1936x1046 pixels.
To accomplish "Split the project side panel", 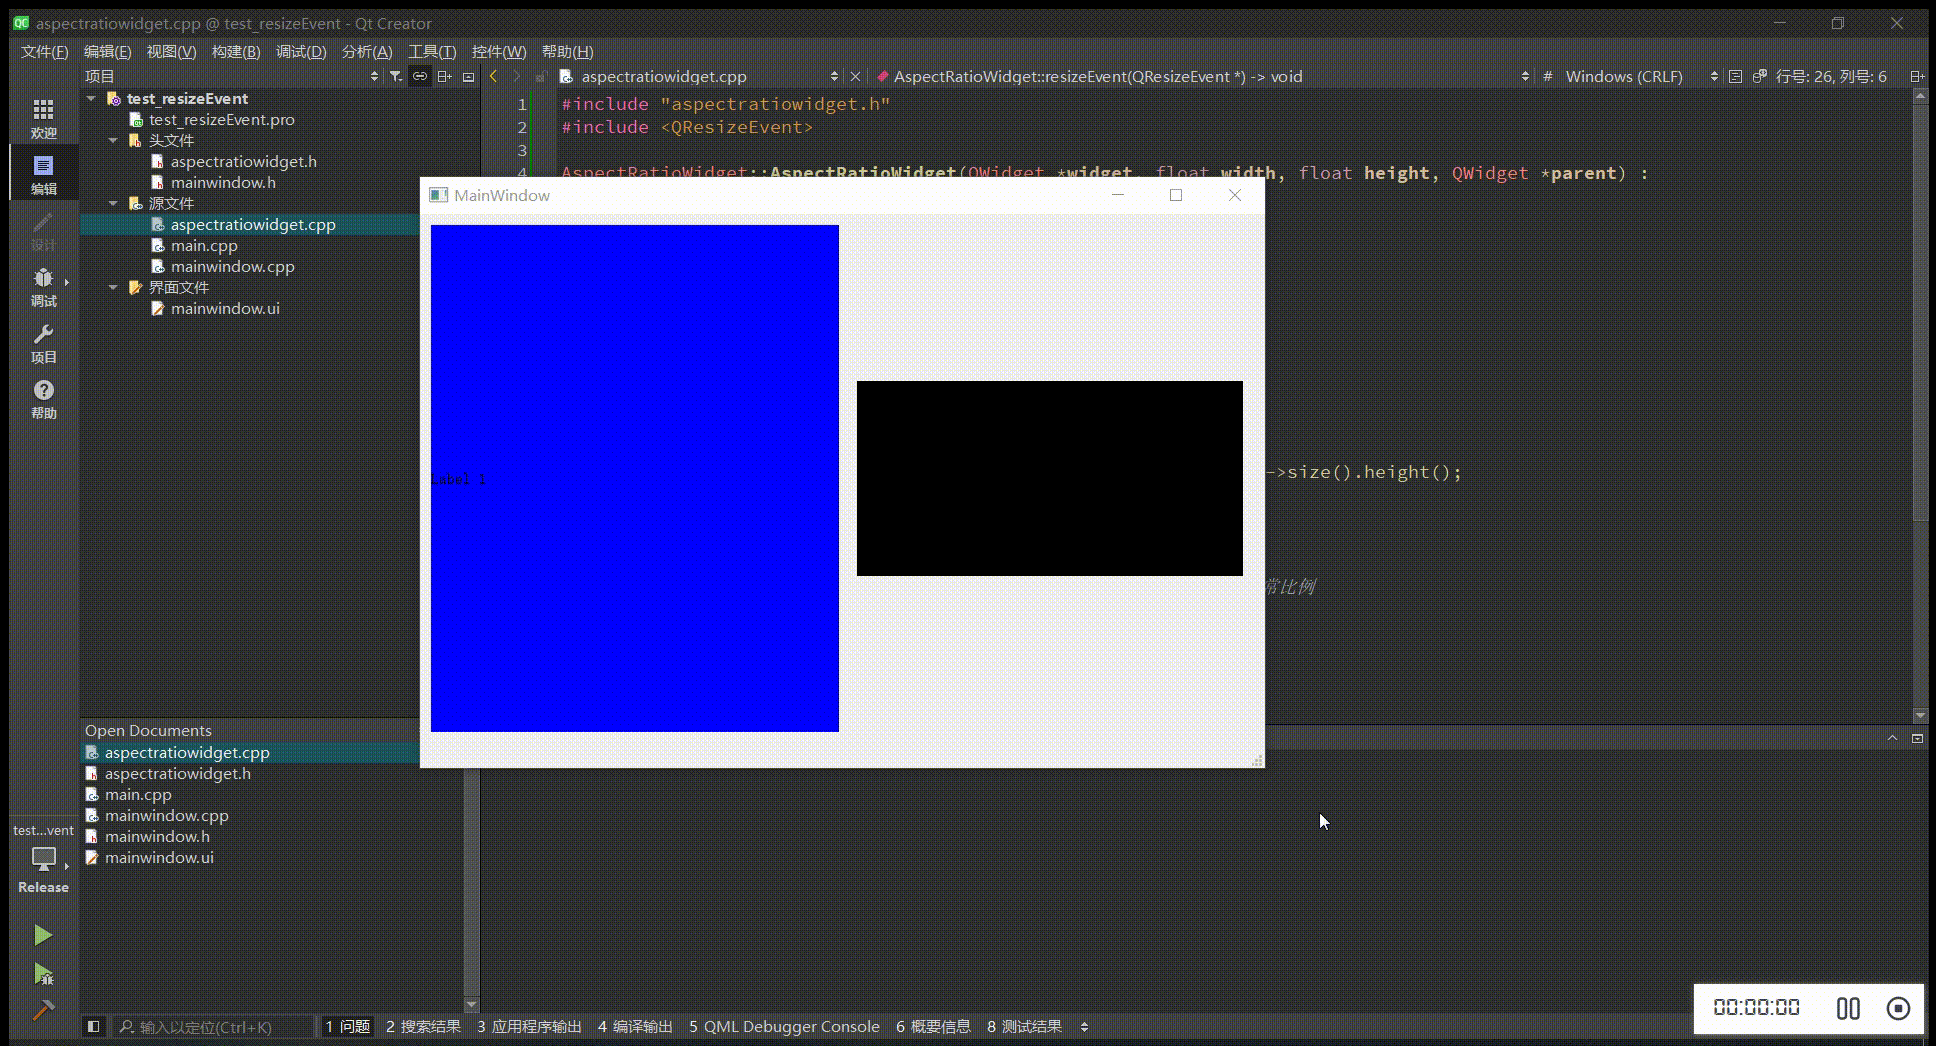I will [x=445, y=76].
